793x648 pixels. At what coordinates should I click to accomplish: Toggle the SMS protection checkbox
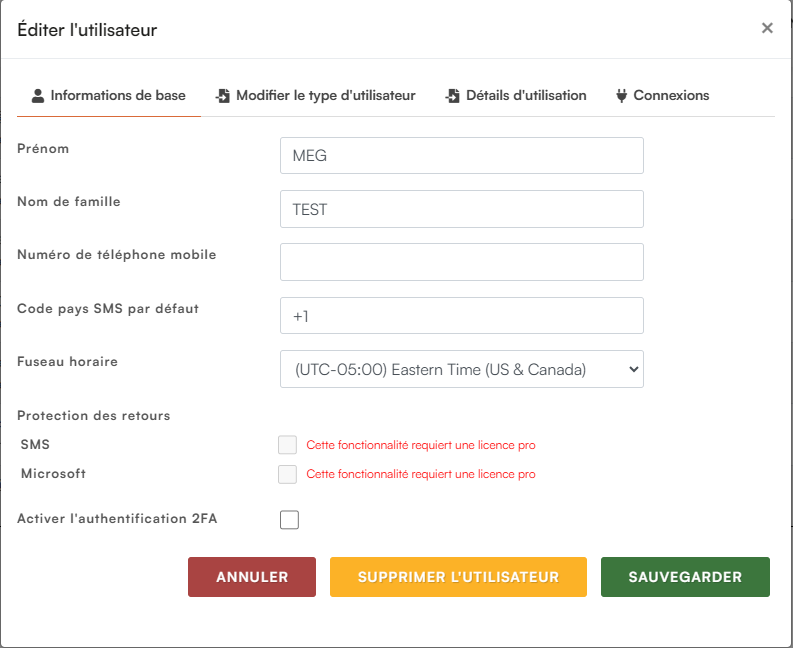(288, 445)
